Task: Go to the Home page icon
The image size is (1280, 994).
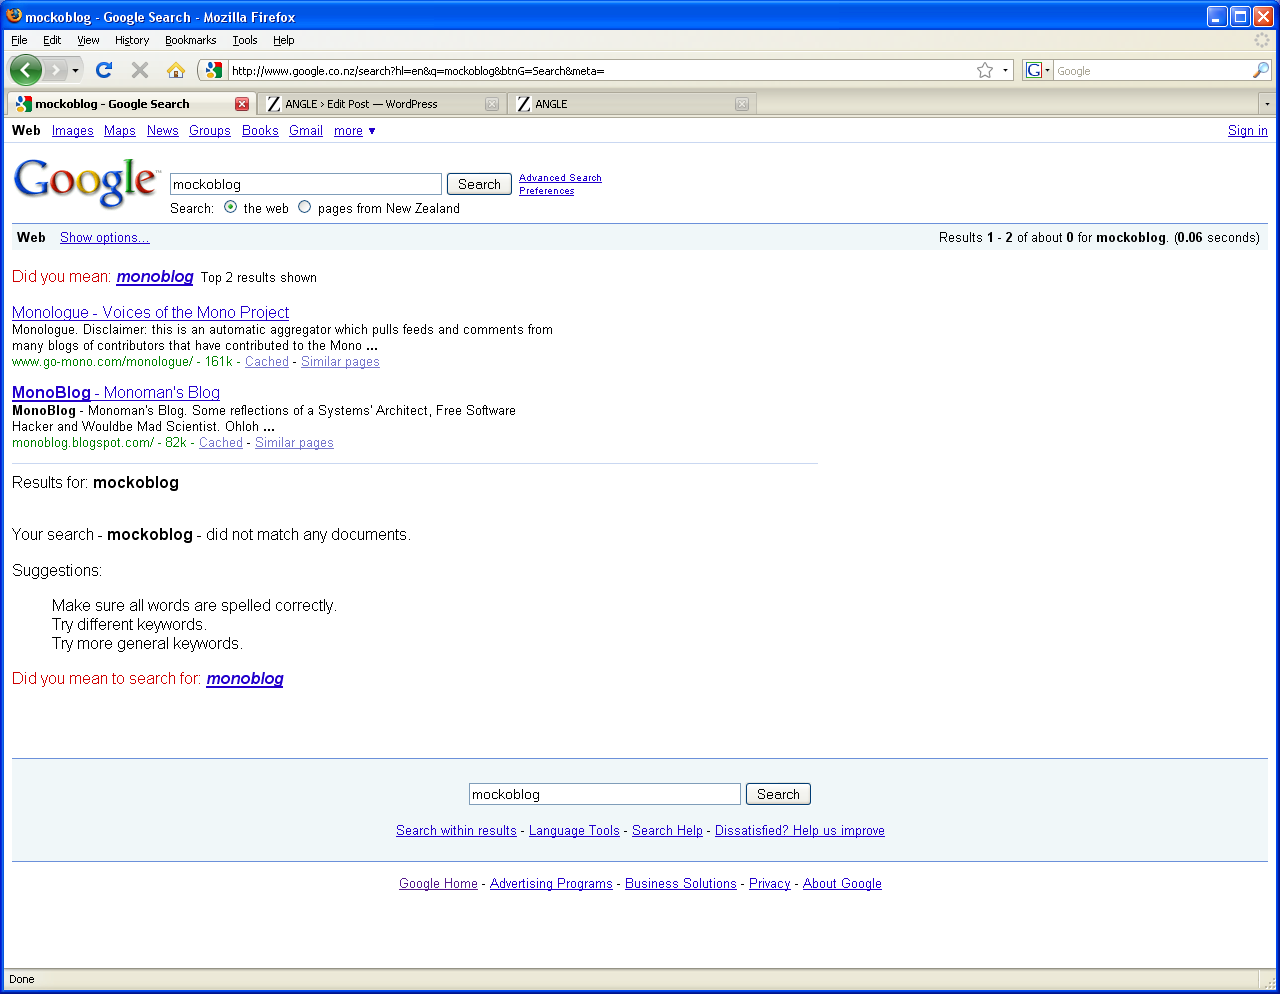Action: click(x=176, y=70)
